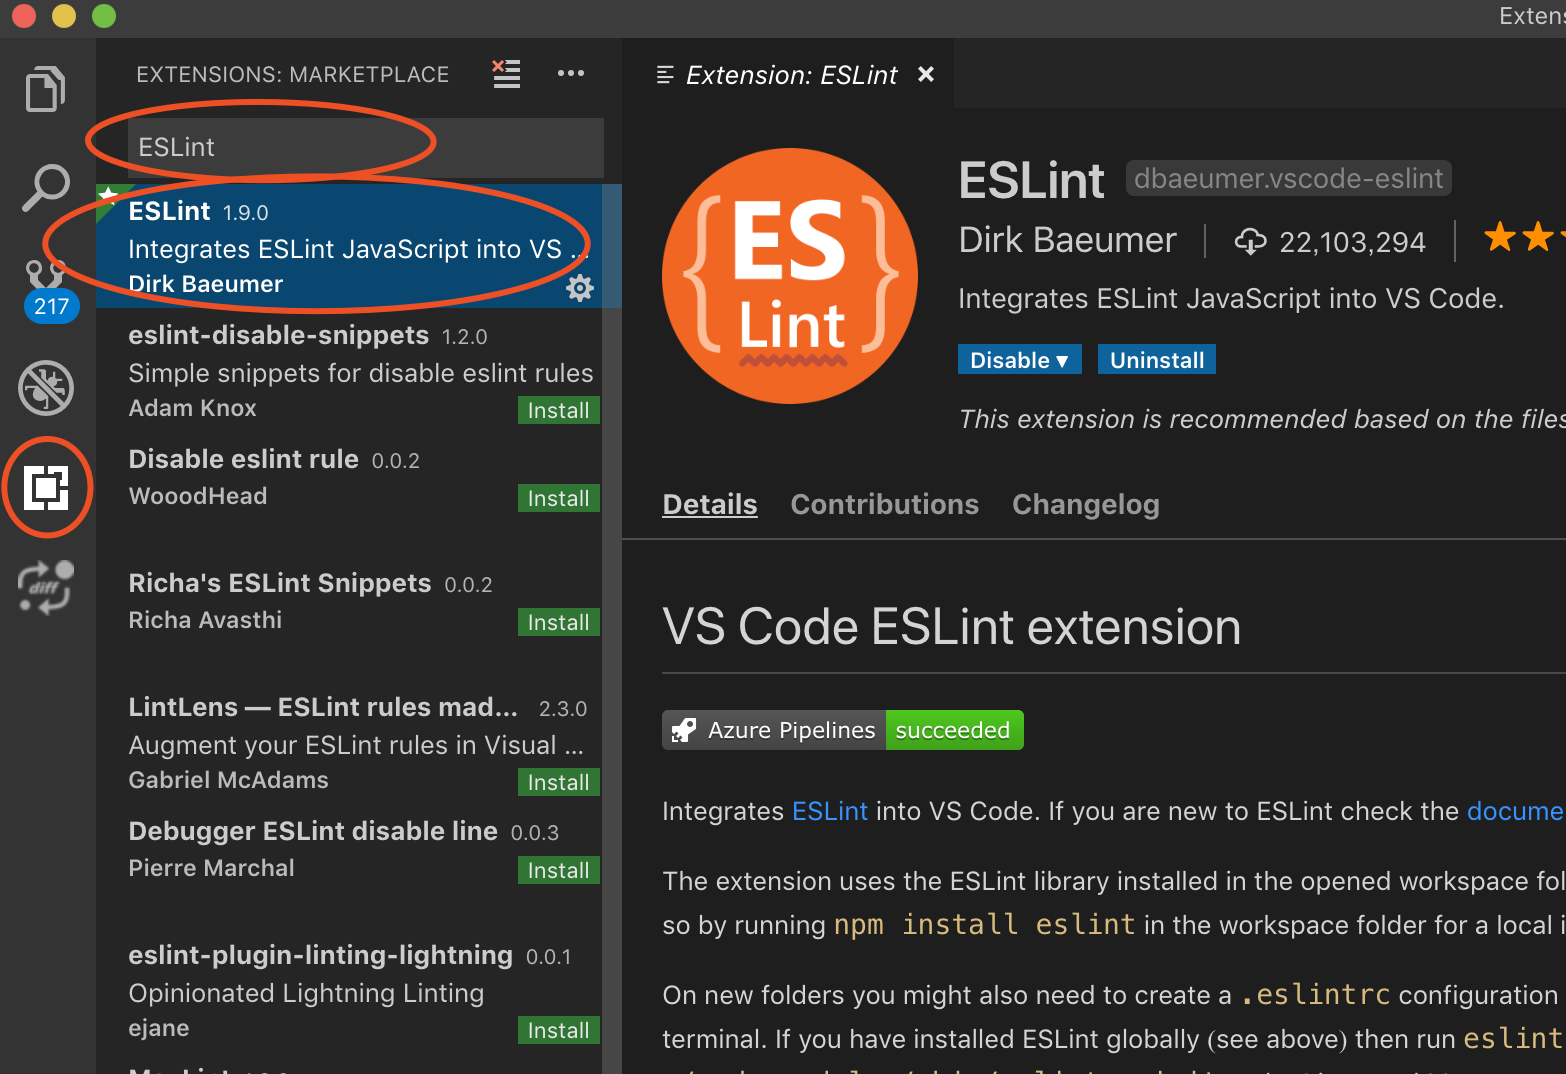The image size is (1566, 1074).
Task: Switch to the Details tab
Action: pos(710,504)
